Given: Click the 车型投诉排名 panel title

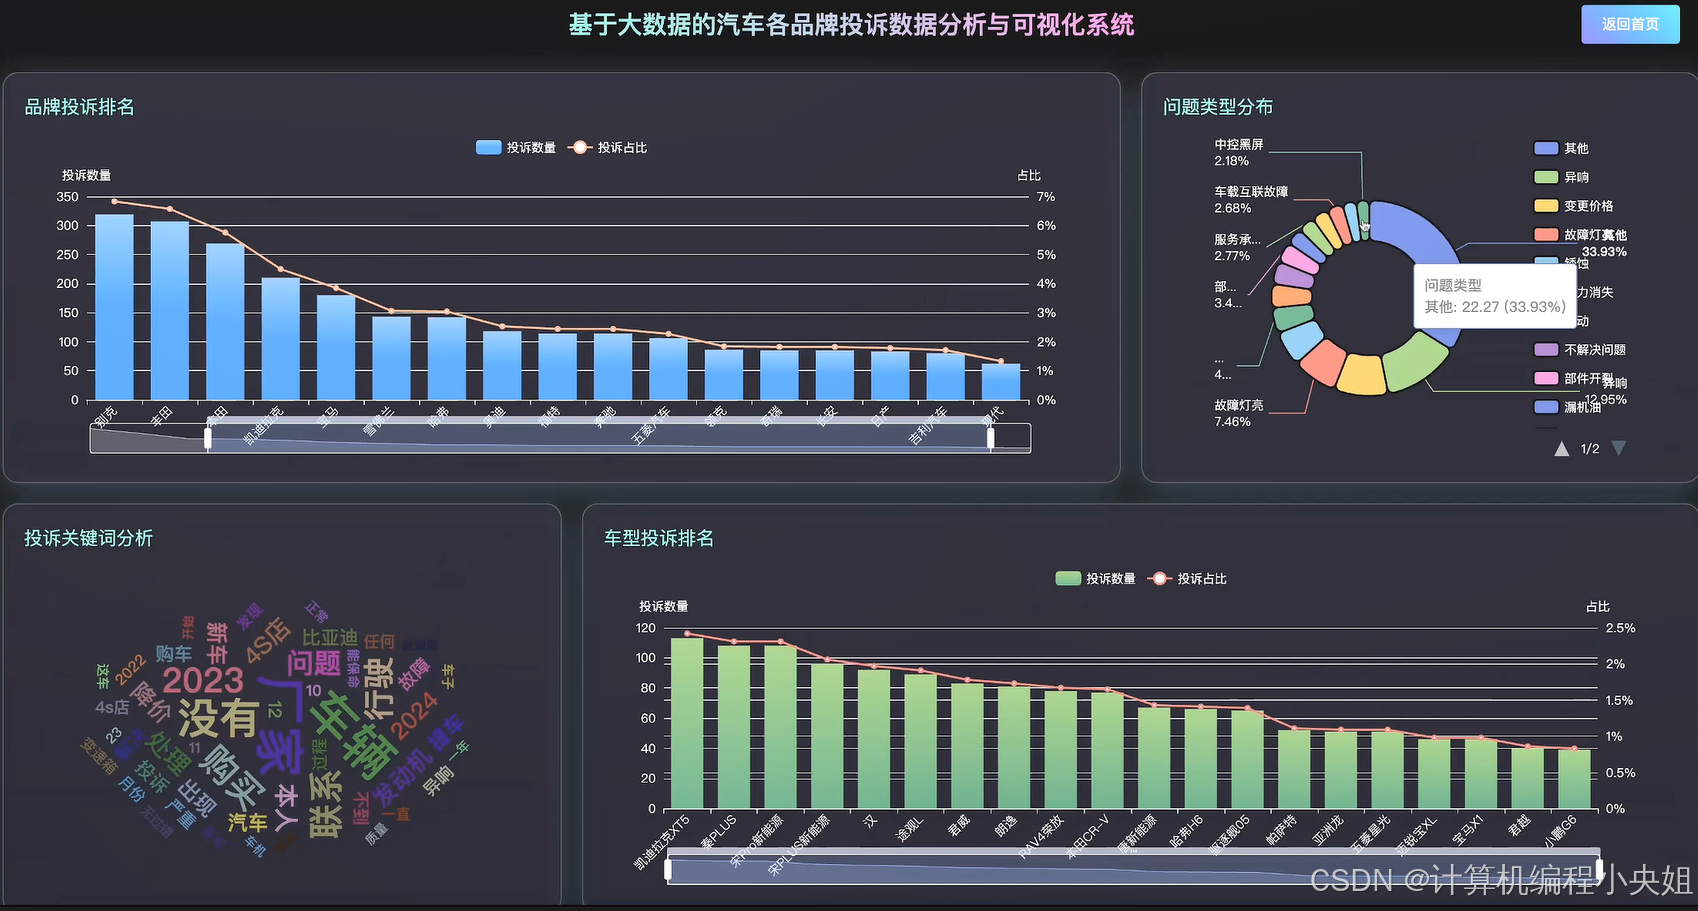Looking at the screenshot, I should [659, 538].
